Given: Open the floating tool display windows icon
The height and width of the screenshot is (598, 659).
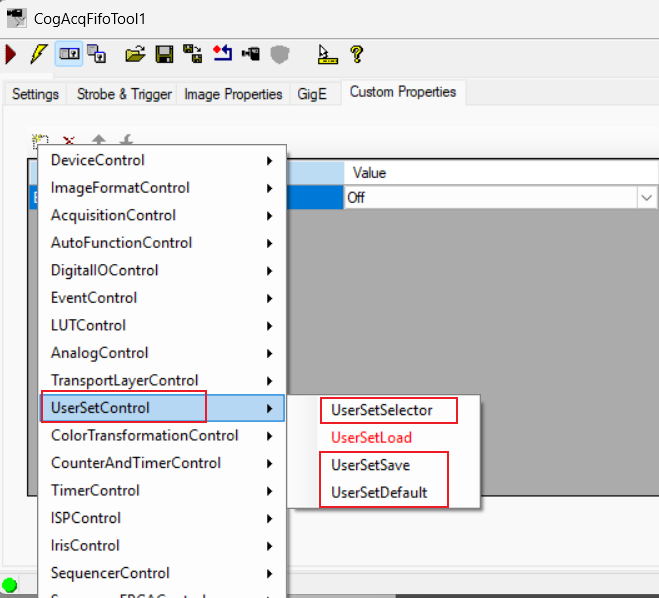Looking at the screenshot, I should pos(97,54).
